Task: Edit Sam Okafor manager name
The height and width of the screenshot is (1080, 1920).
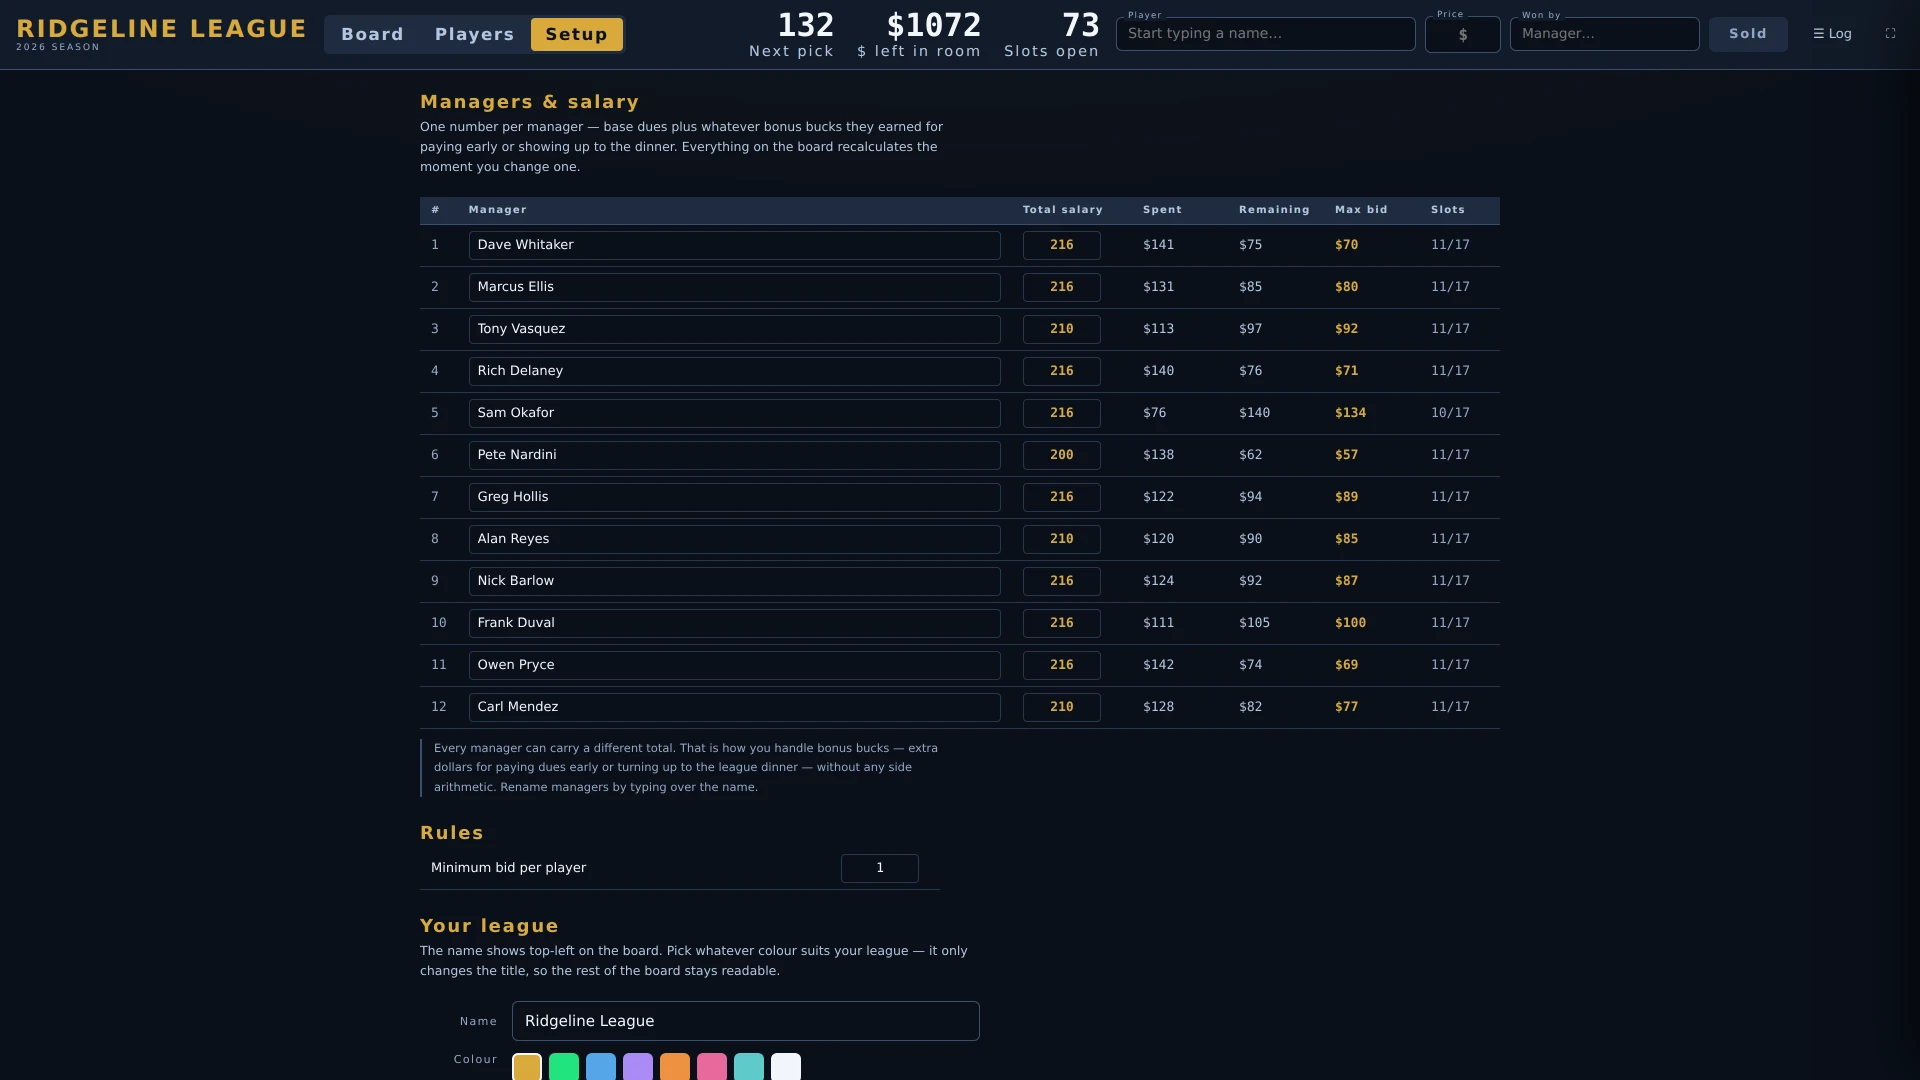Action: [734, 413]
